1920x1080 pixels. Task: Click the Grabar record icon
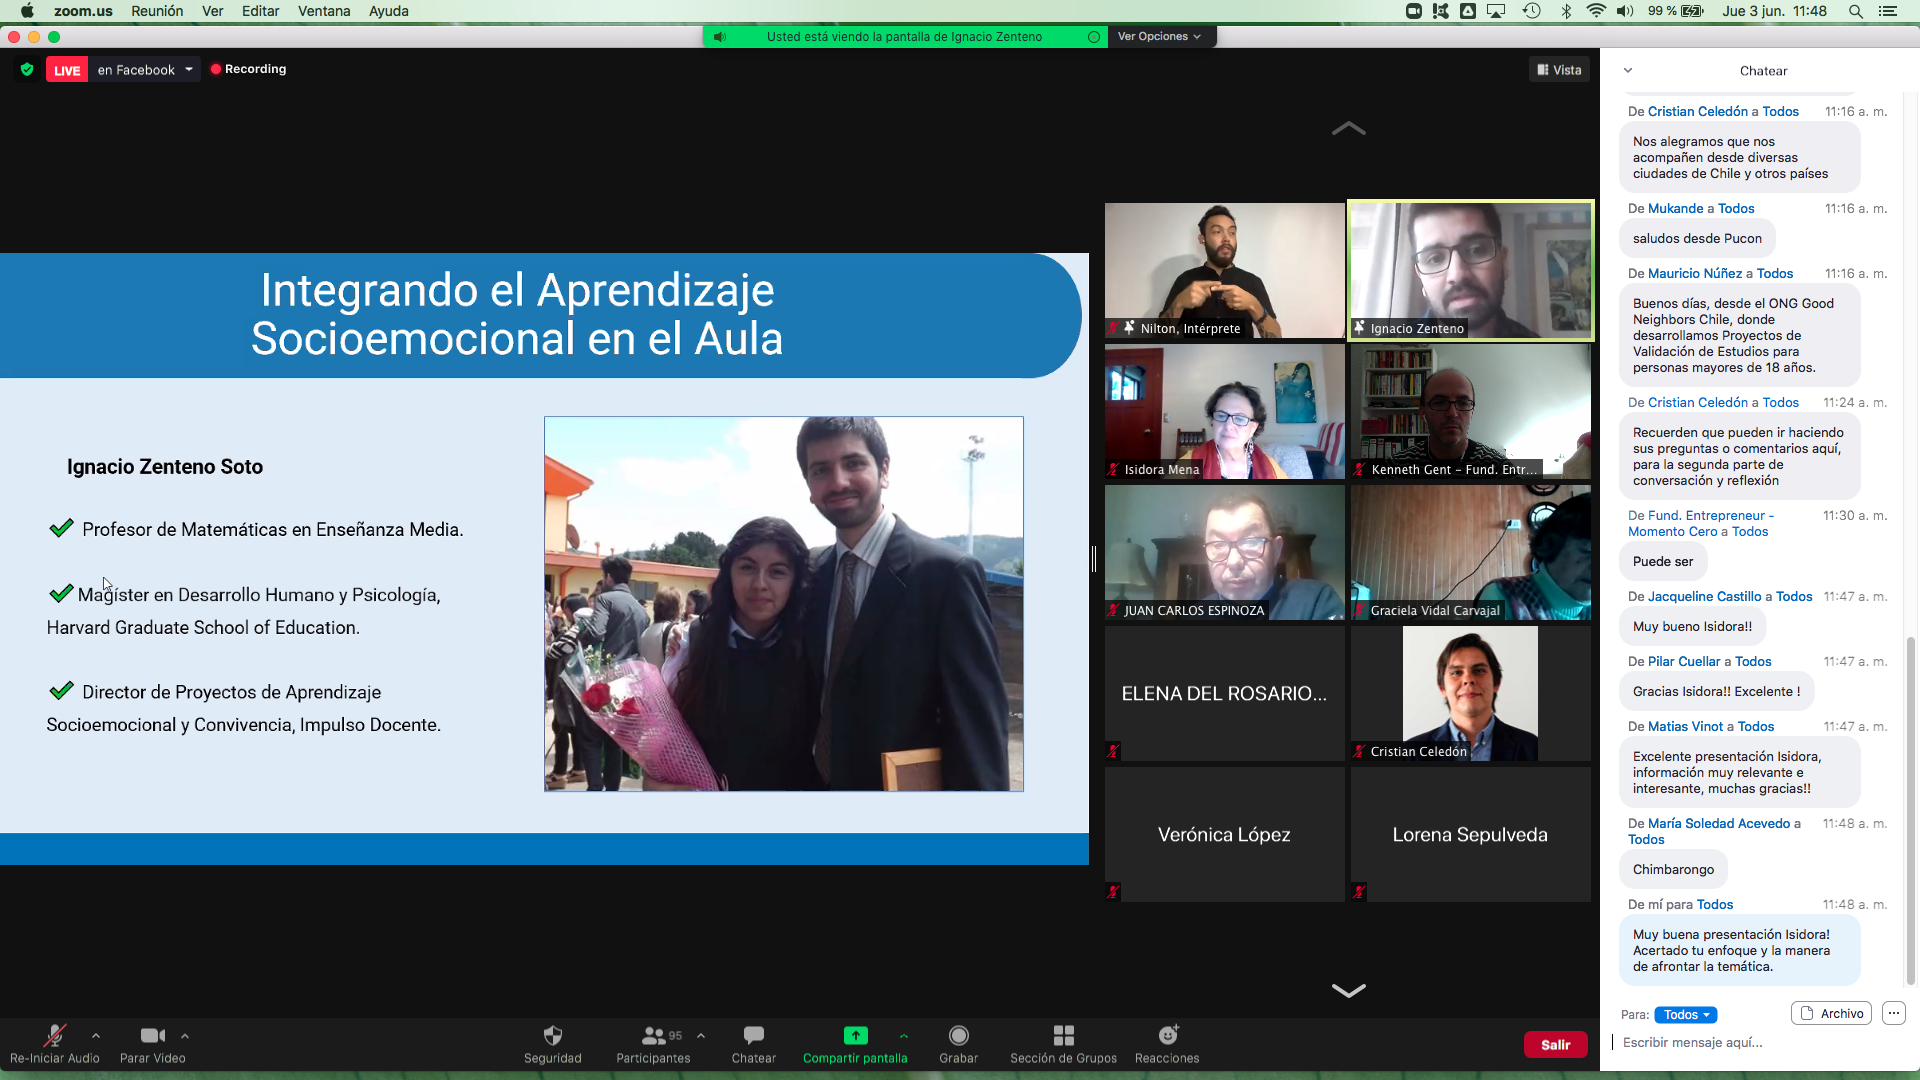click(x=958, y=1036)
